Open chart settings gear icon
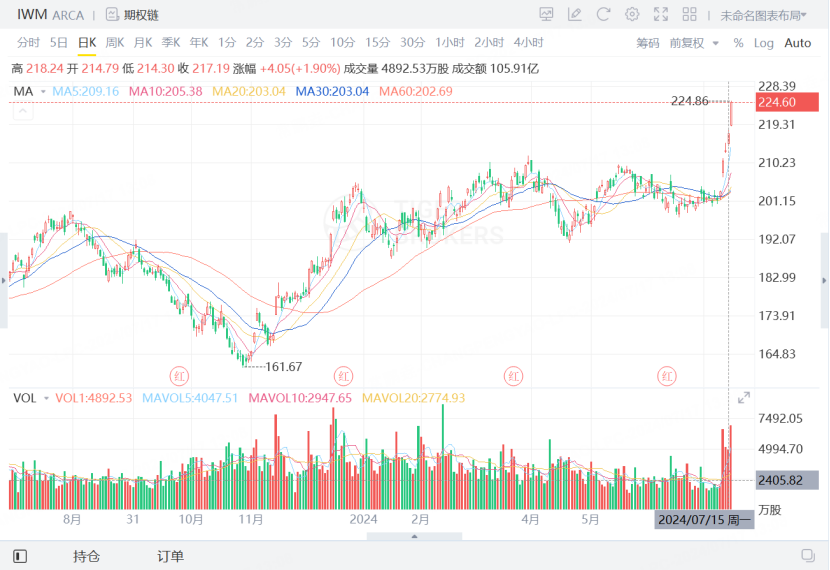This screenshot has height=570, width=830. pos(631,14)
